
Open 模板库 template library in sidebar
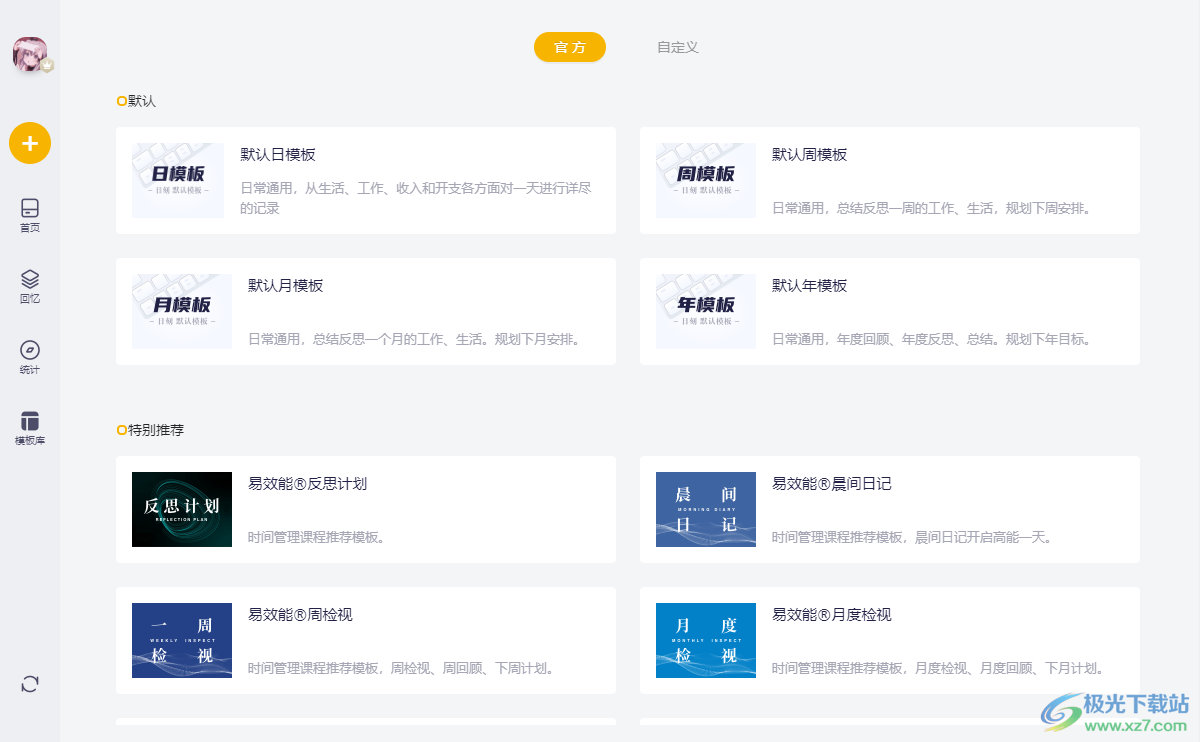(x=30, y=428)
